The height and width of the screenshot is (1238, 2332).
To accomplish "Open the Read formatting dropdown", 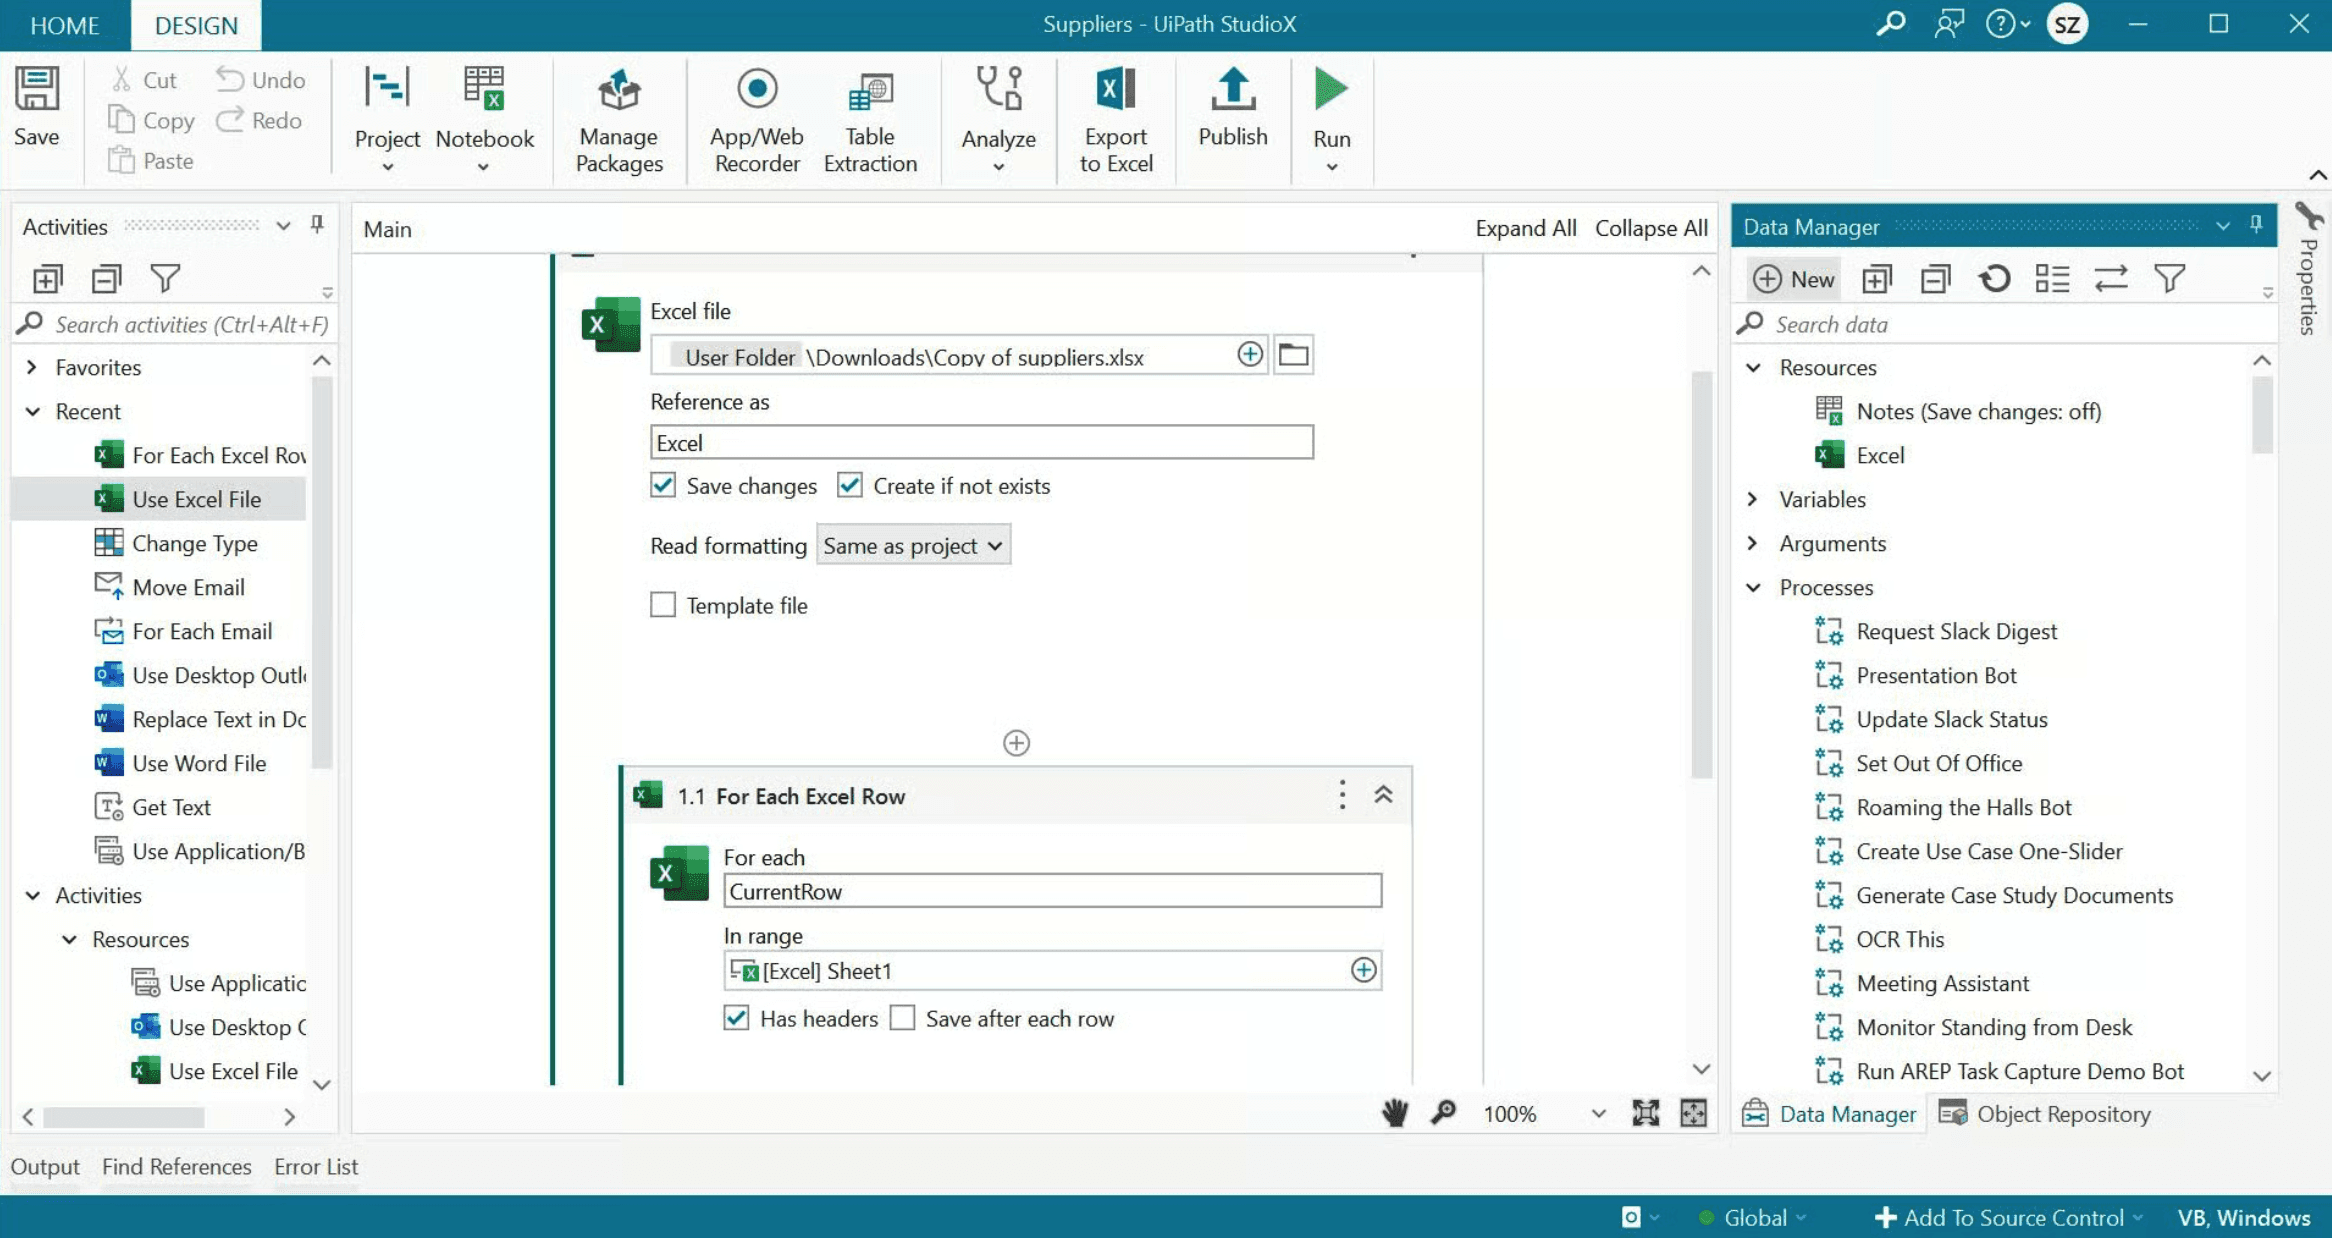I will [x=913, y=545].
